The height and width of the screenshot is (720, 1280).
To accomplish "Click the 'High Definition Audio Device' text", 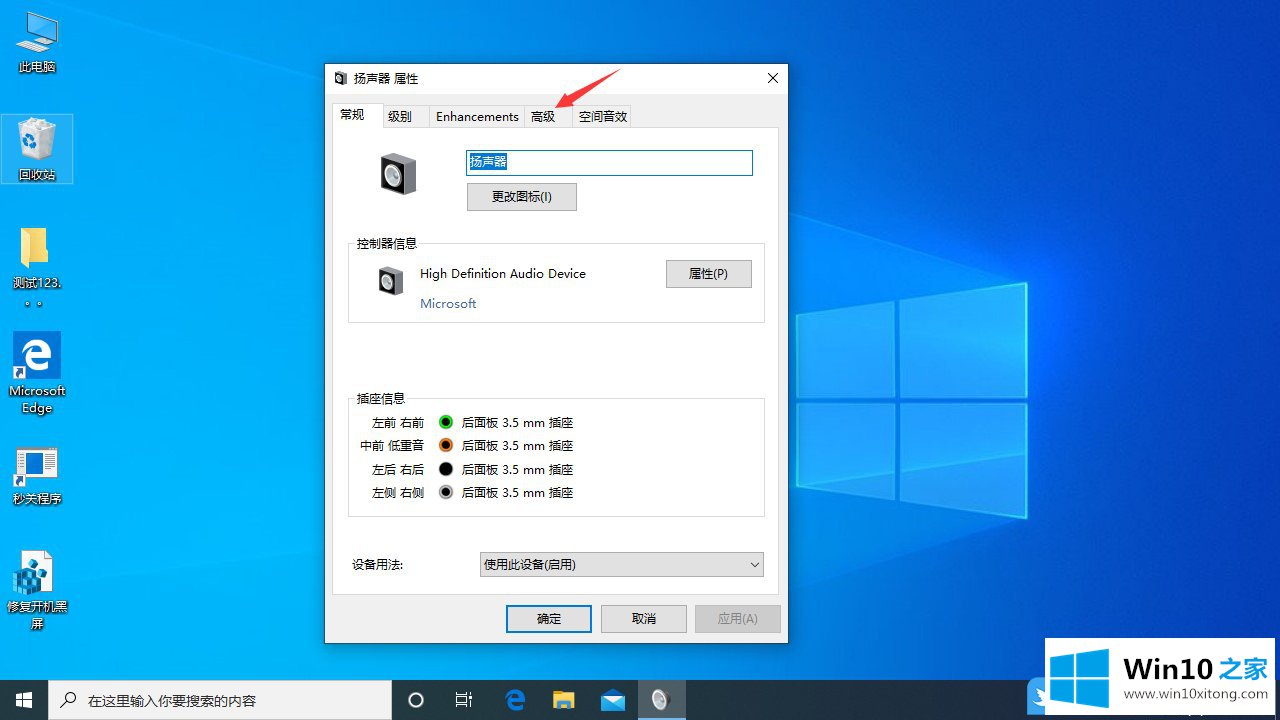I will point(503,273).
